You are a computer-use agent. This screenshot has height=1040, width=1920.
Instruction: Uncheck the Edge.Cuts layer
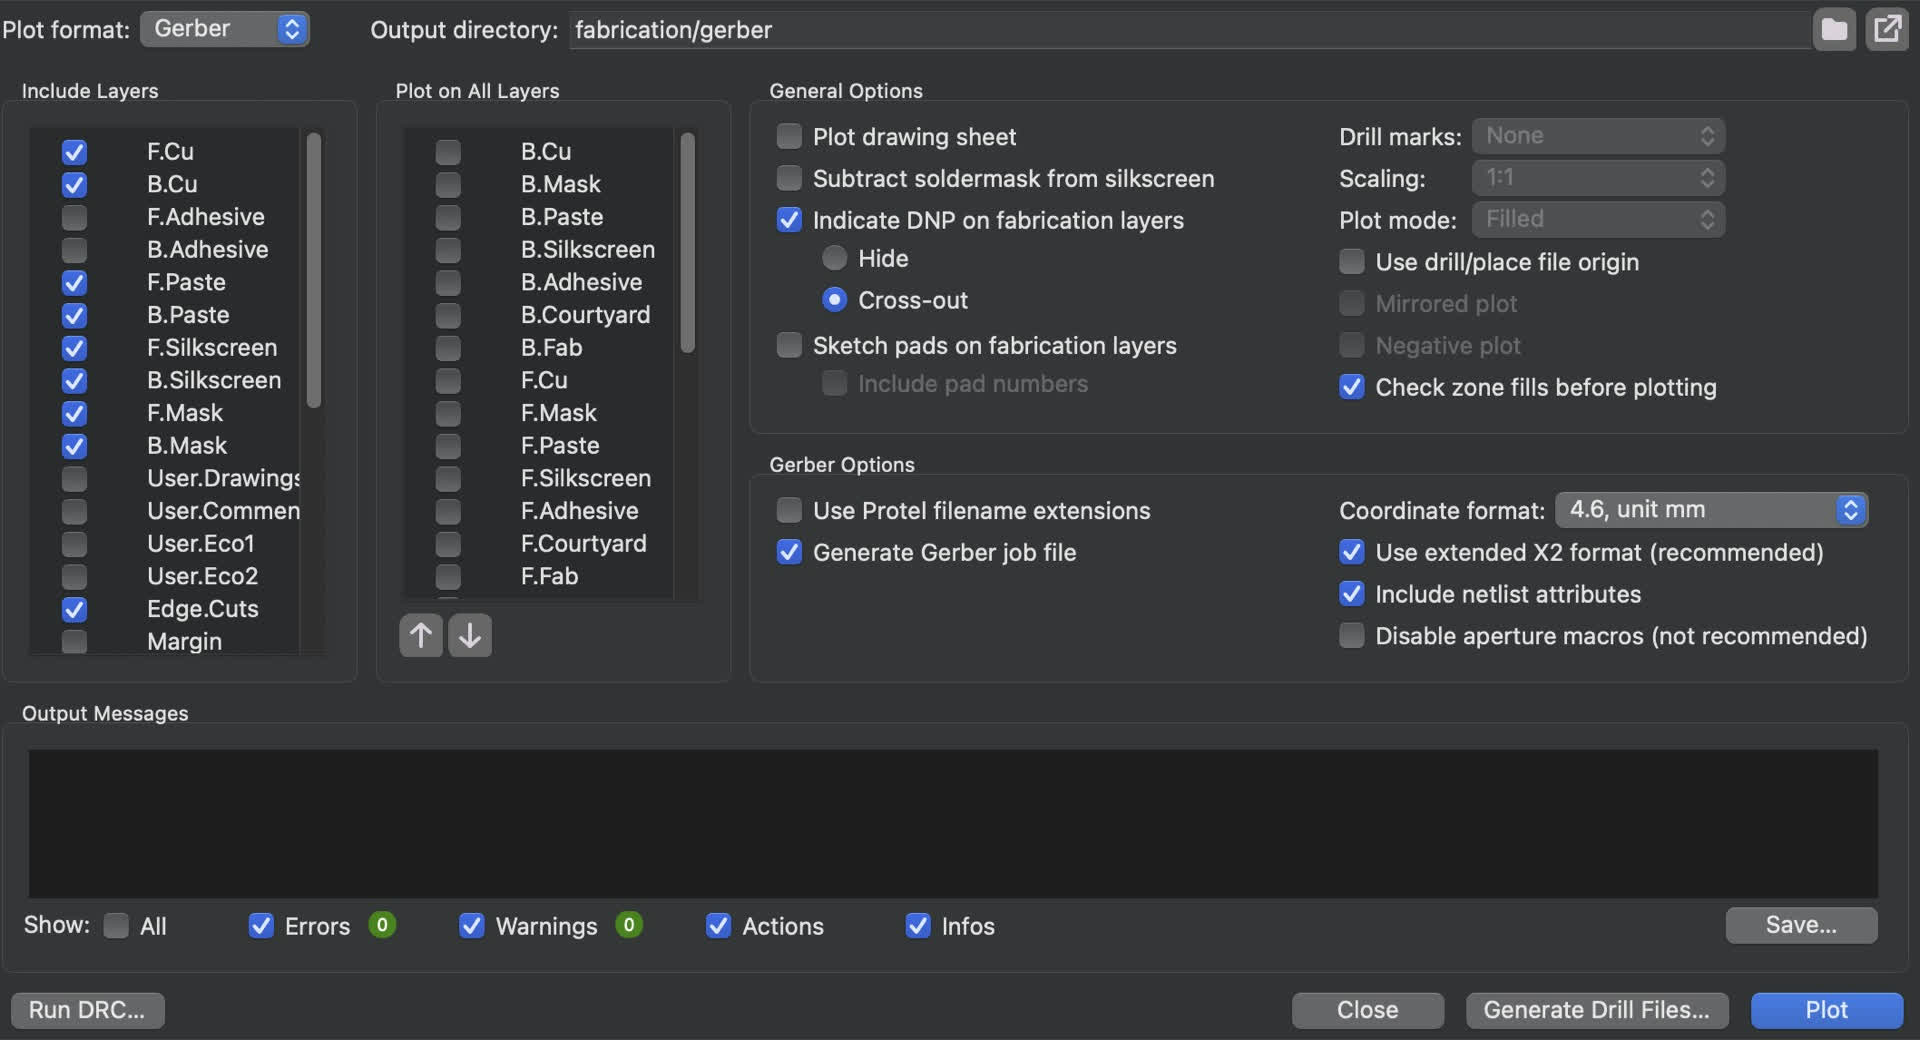74,609
